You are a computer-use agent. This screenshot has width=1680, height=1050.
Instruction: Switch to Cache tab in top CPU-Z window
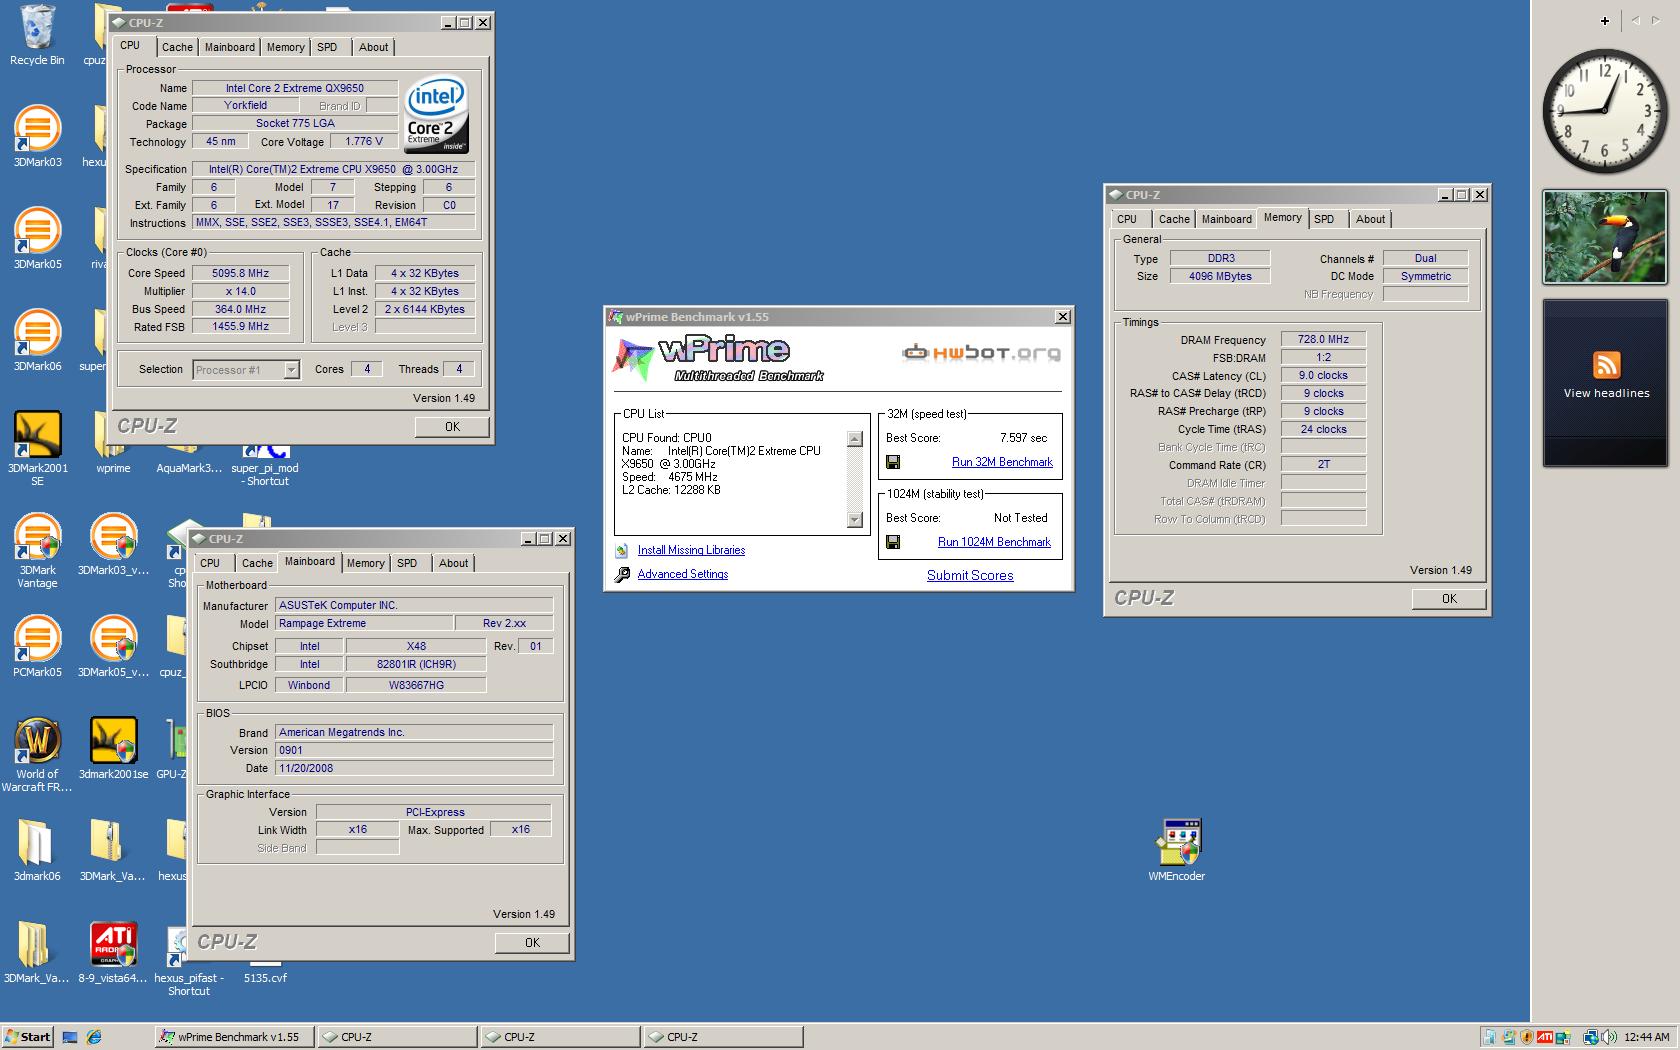tap(177, 47)
